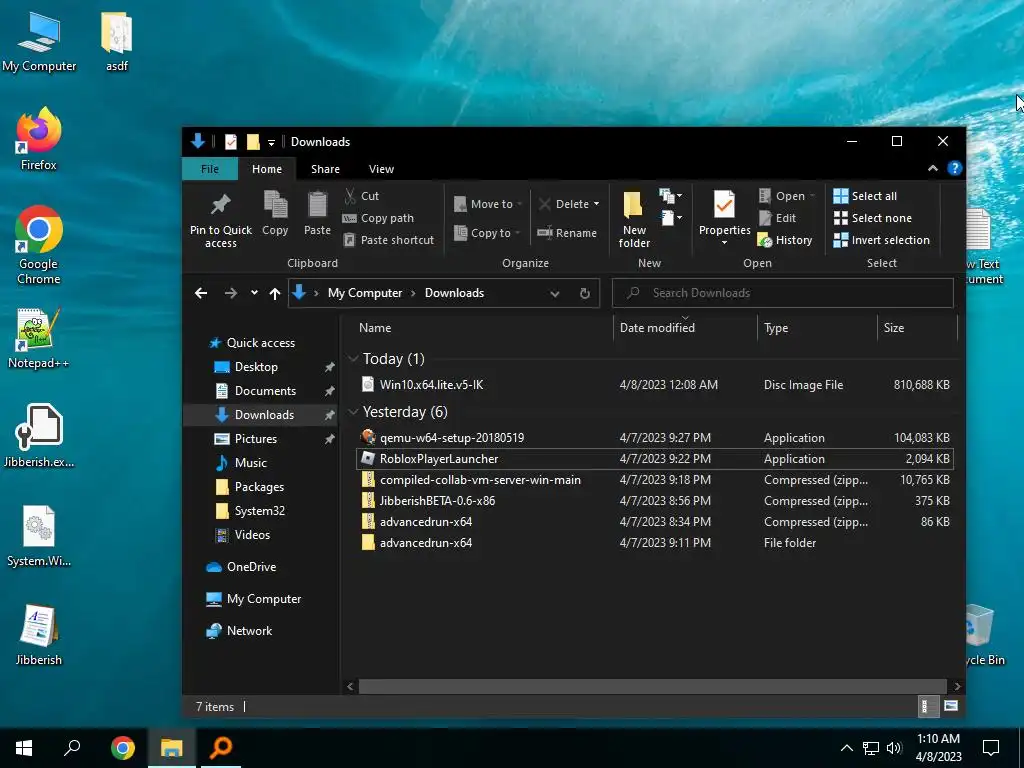Select the asdf folder on desktop
The height and width of the screenshot is (768, 1024).
(x=117, y=40)
